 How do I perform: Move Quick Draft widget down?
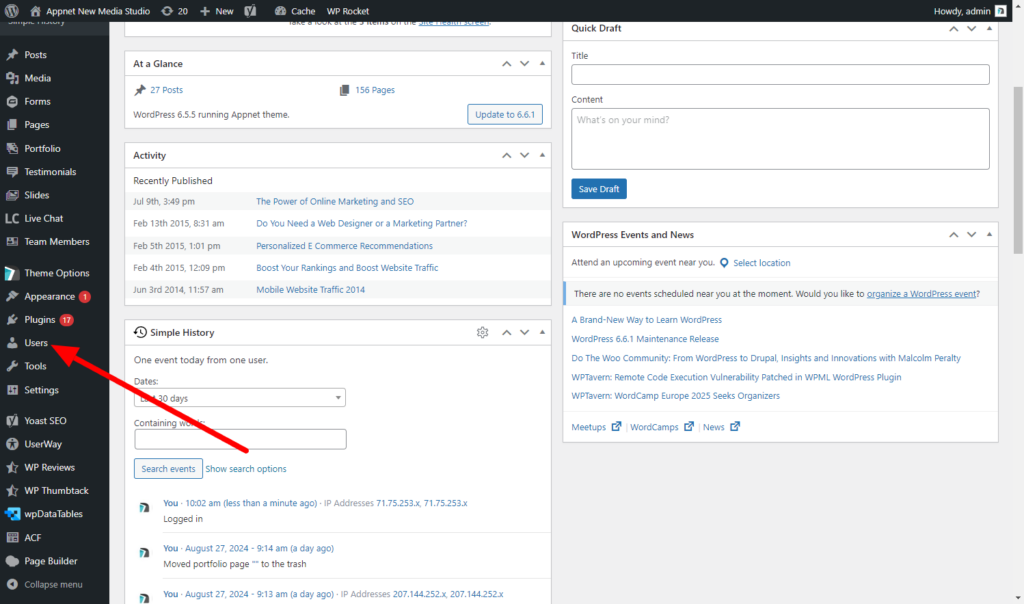[972, 29]
